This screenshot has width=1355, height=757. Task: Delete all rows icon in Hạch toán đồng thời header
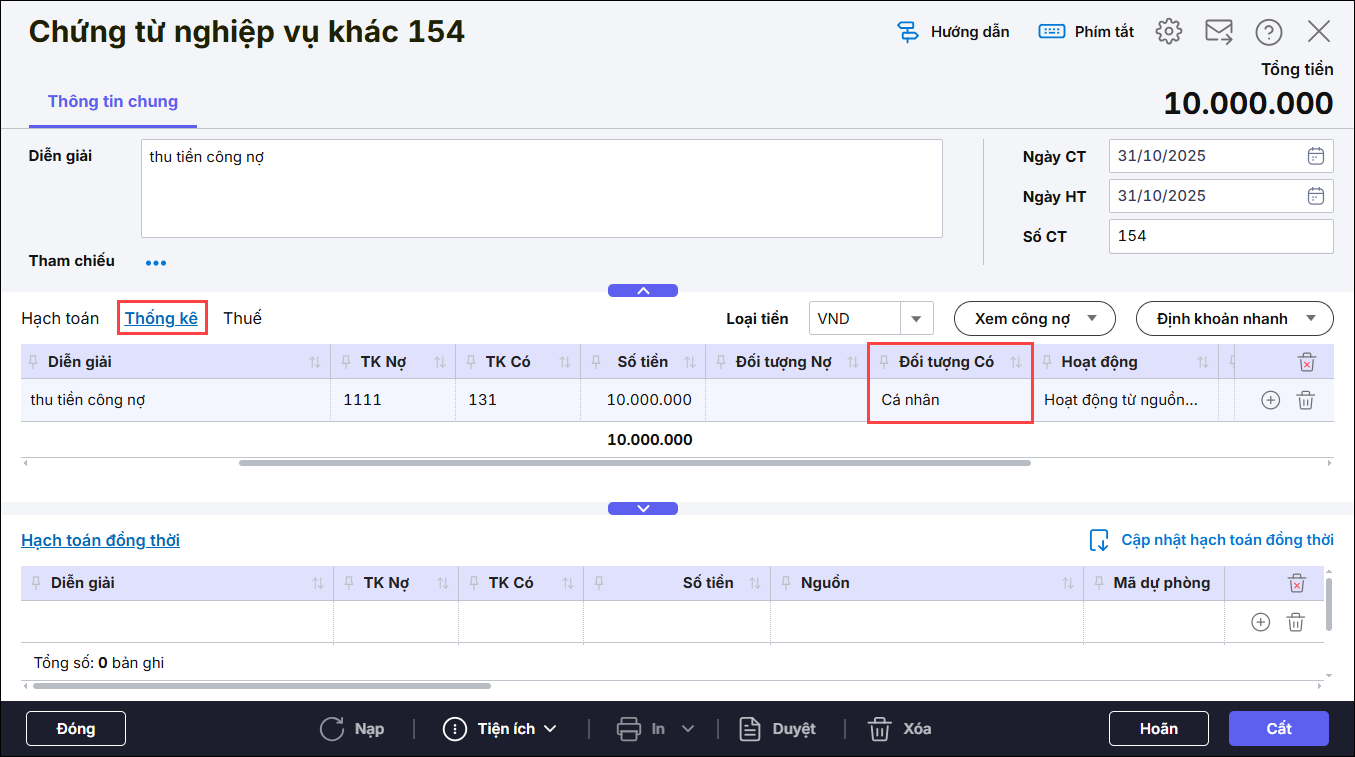pos(1296,583)
